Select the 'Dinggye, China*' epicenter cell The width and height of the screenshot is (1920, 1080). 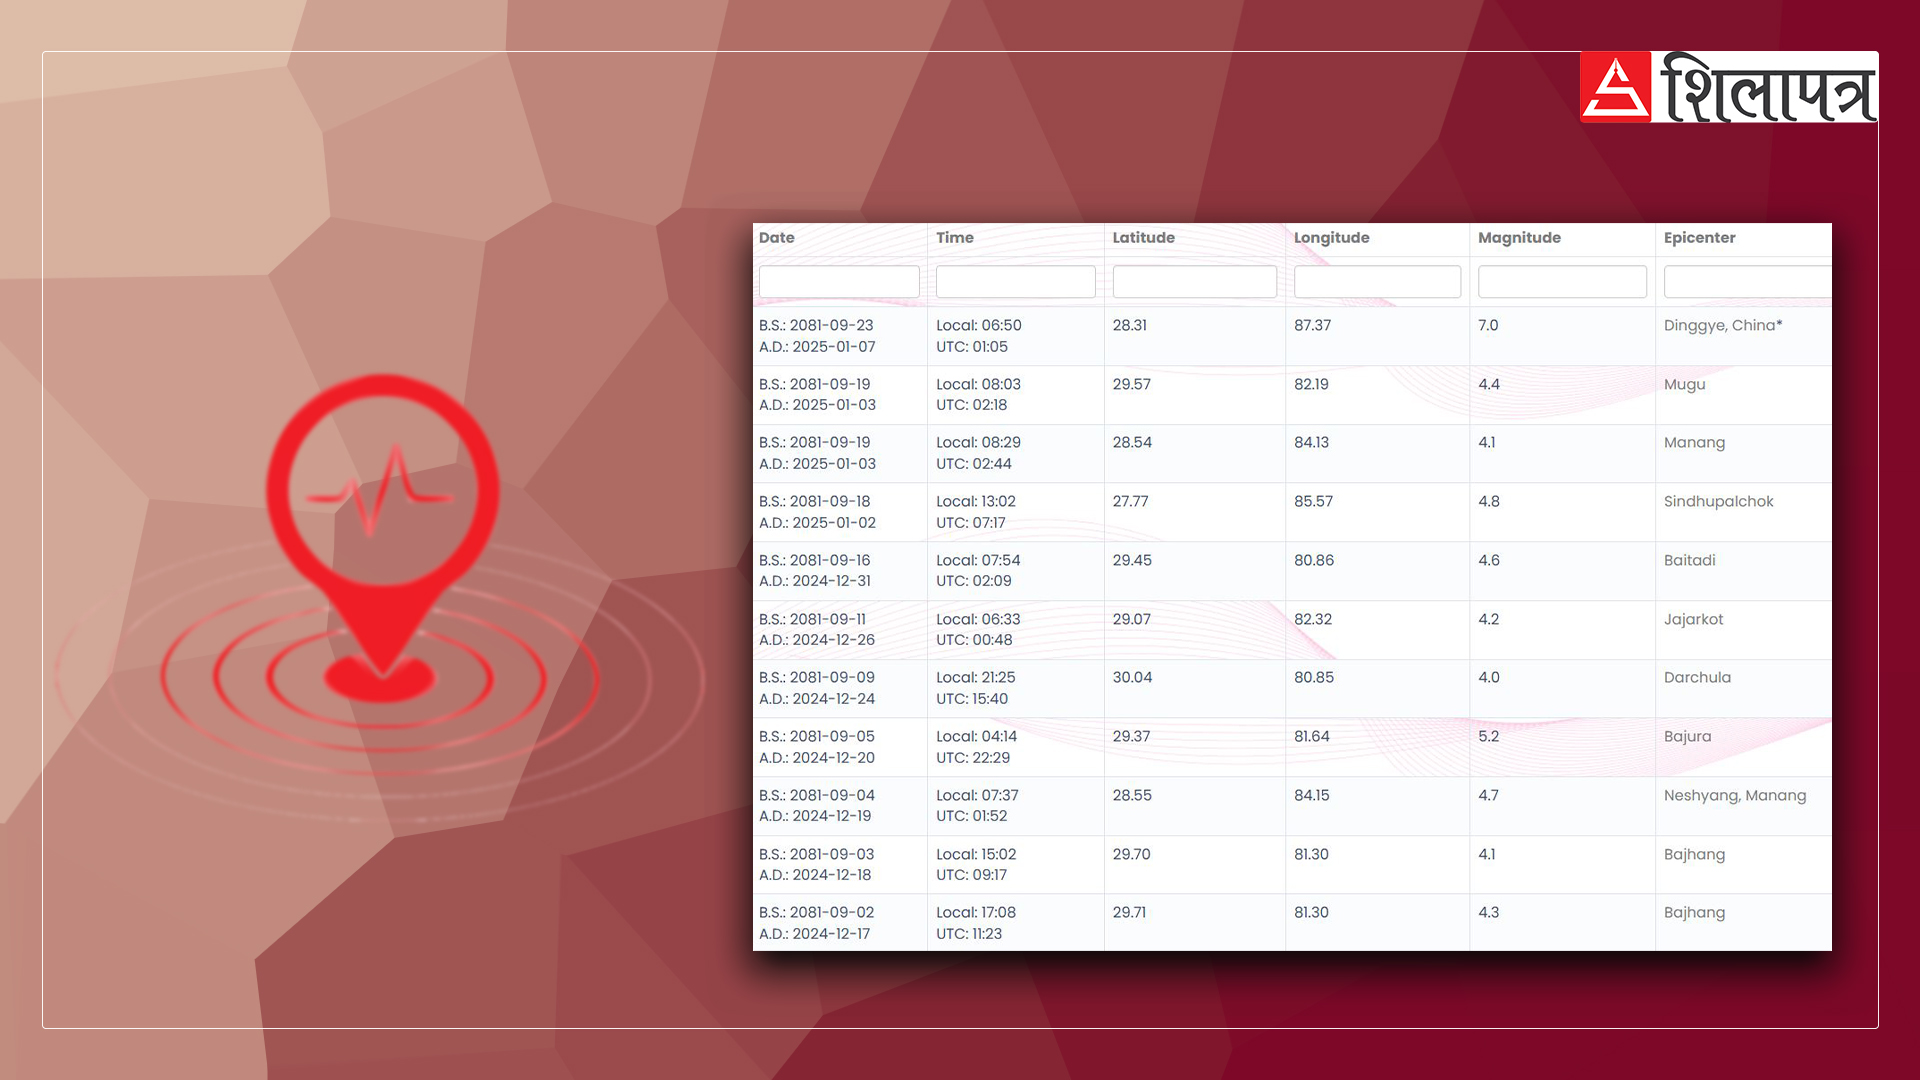pyautogui.click(x=1723, y=326)
